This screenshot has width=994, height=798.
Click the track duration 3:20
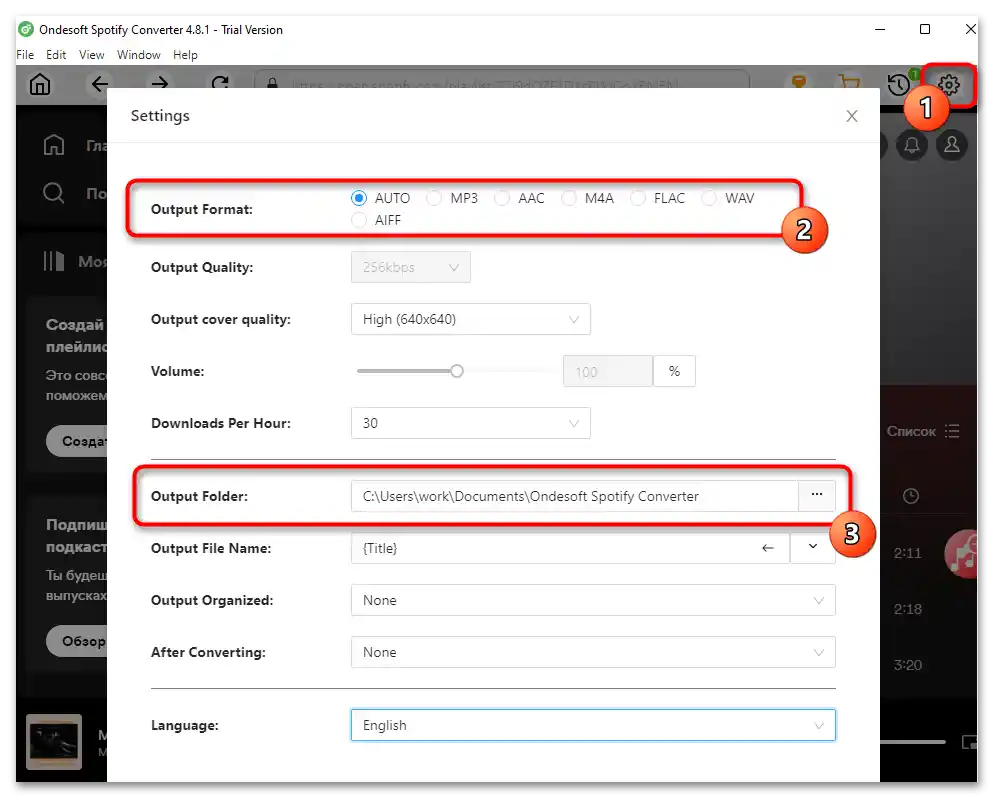907,666
